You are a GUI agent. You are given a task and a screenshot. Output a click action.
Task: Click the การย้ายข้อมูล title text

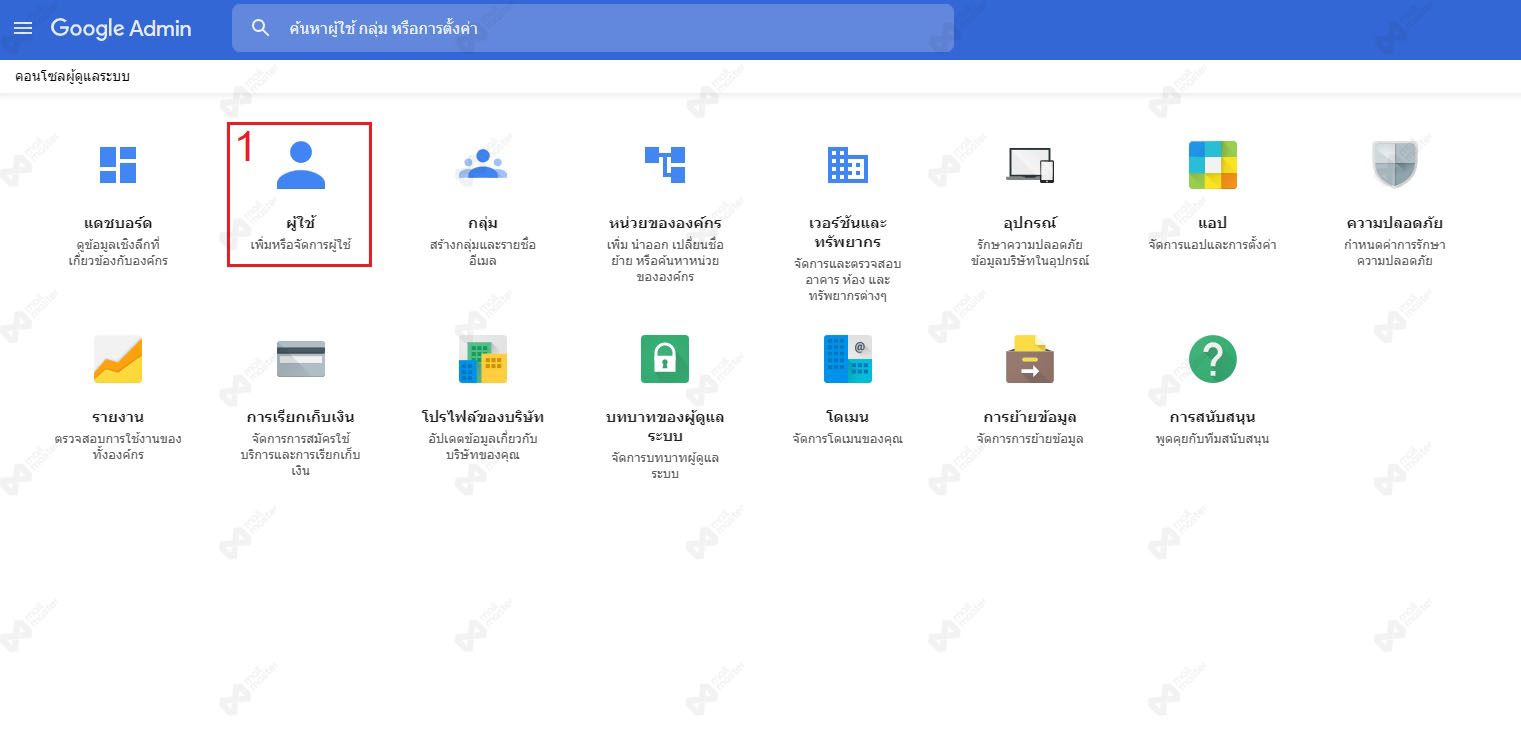(1030, 417)
